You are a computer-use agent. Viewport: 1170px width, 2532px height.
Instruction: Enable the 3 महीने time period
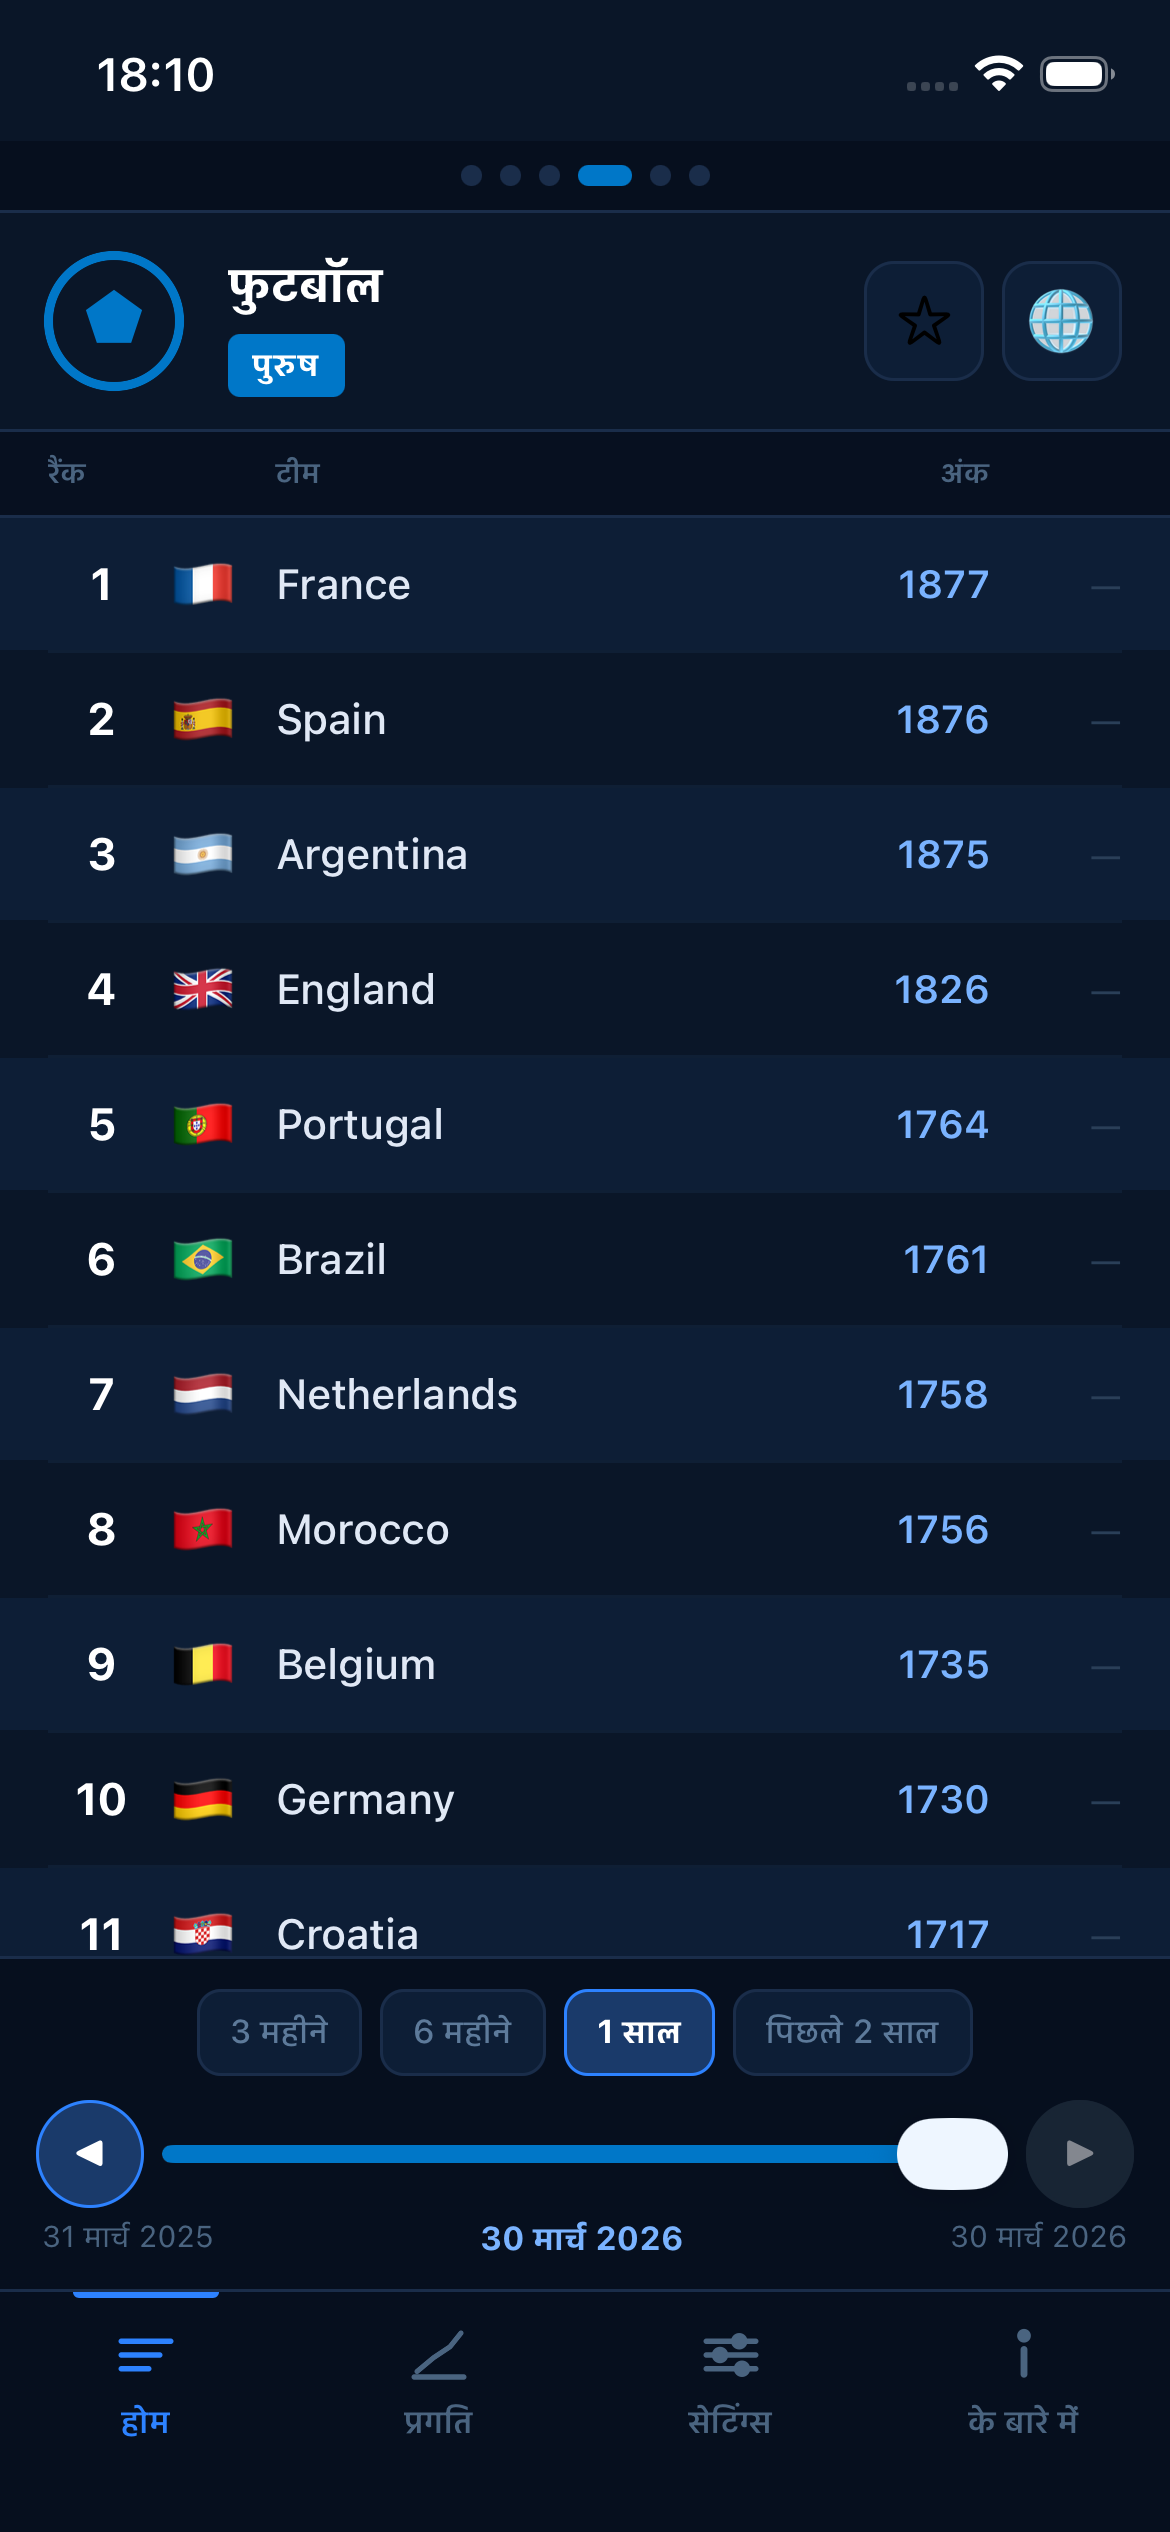(278, 2032)
